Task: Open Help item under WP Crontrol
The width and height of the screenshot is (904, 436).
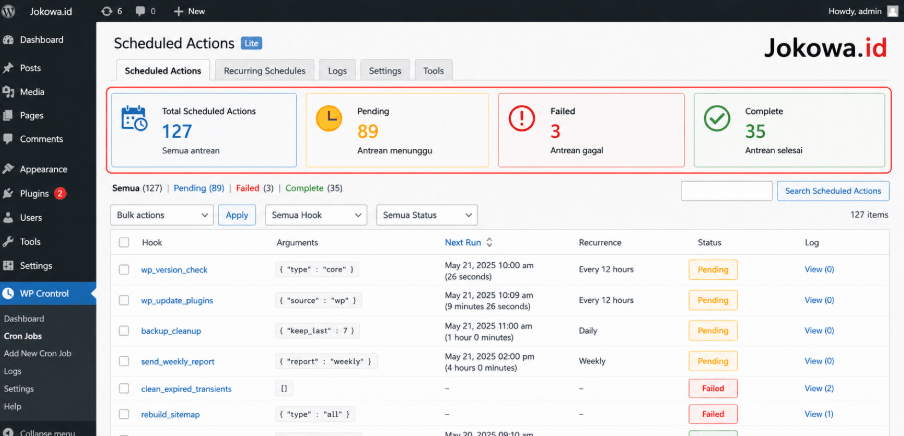Action: click(x=12, y=407)
